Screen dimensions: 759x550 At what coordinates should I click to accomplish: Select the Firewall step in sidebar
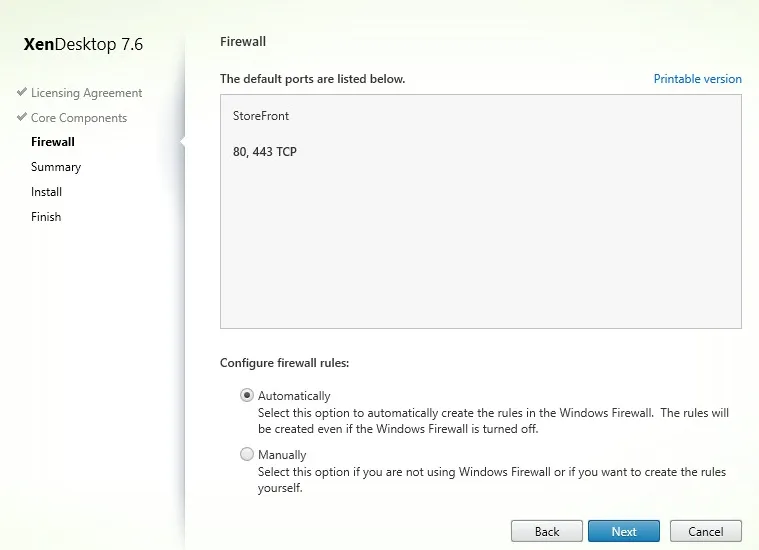(x=53, y=142)
